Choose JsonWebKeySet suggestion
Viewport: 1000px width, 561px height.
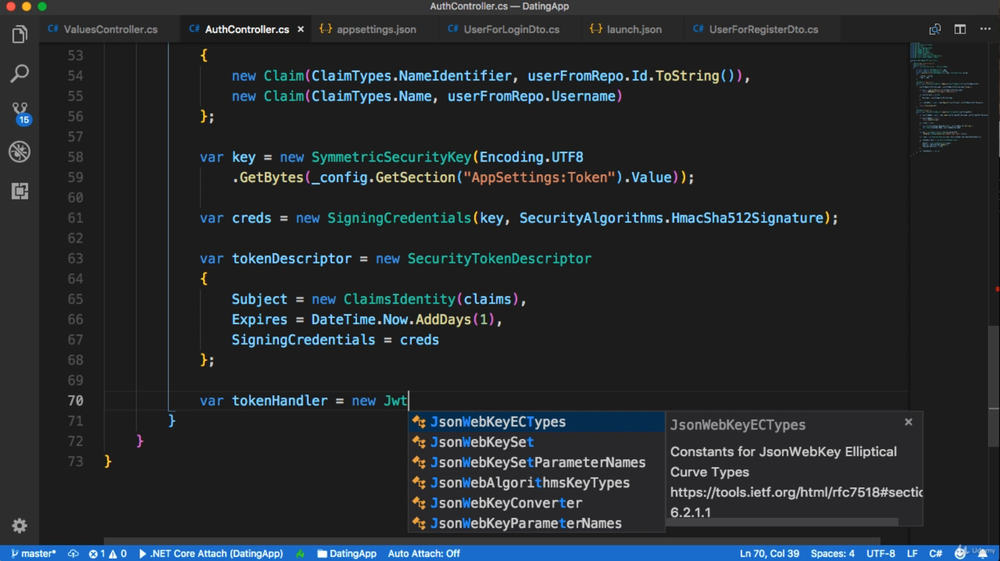pyautogui.click(x=536, y=442)
